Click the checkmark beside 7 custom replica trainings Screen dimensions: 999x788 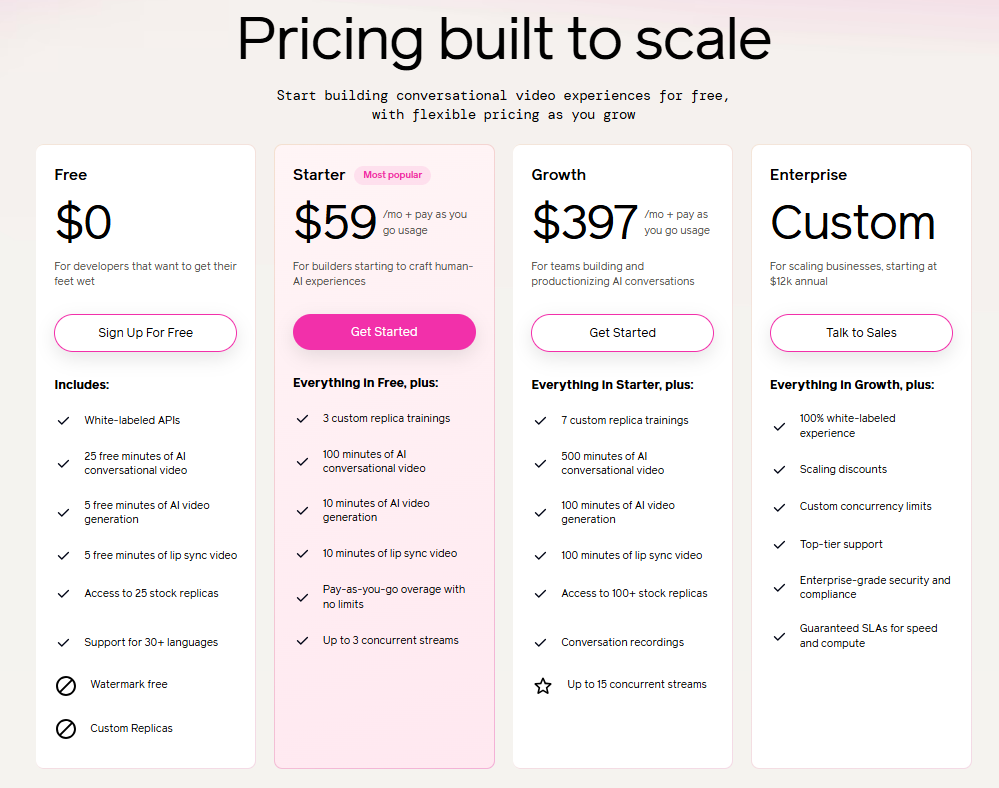(x=540, y=420)
